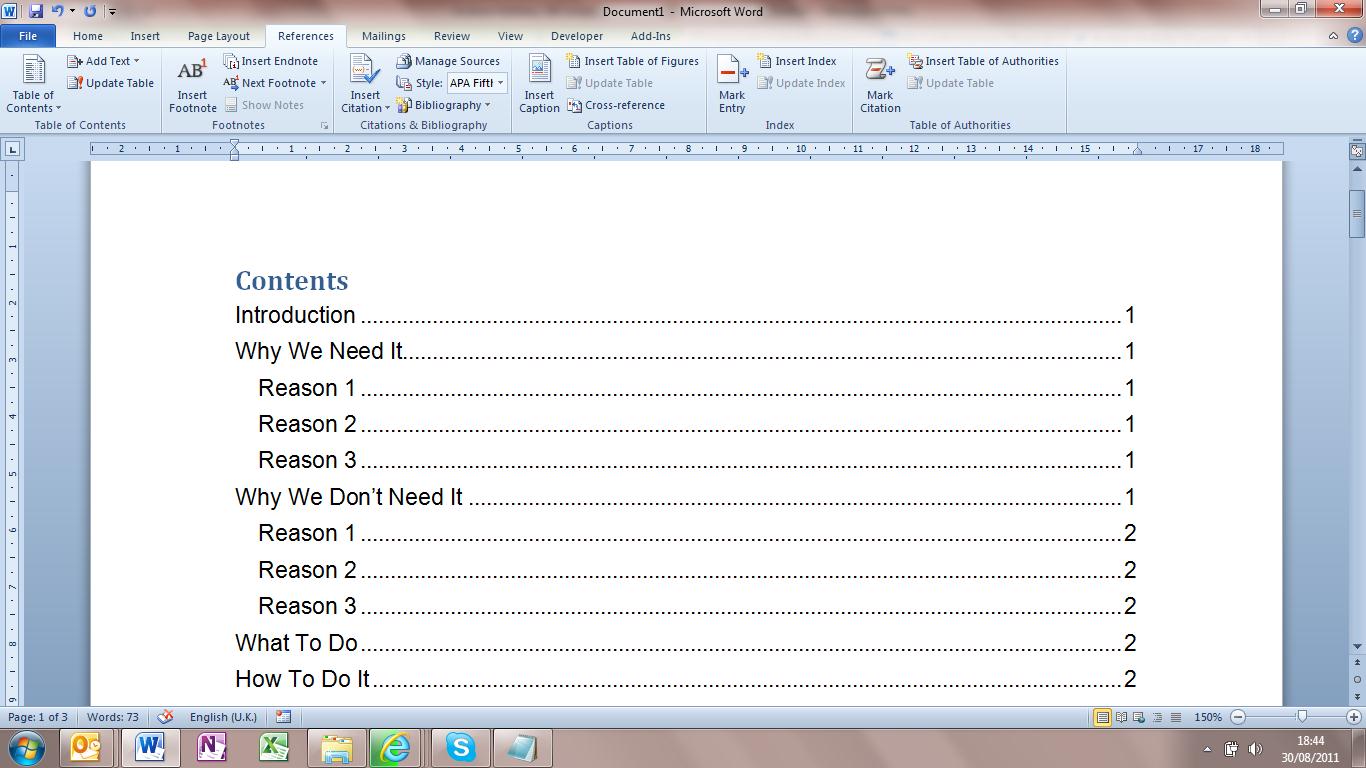Screen dimensions: 1366x768
Task: Click the Redo icon in title bar
Action: tap(91, 11)
